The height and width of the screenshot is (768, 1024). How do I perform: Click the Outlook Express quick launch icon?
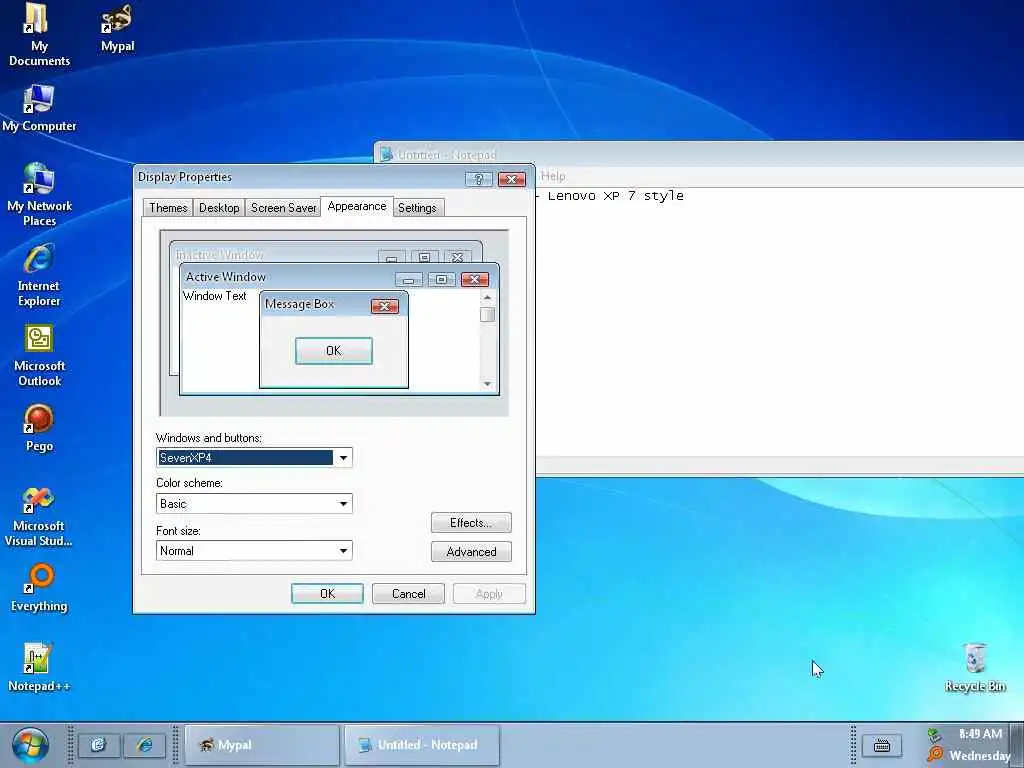point(99,744)
